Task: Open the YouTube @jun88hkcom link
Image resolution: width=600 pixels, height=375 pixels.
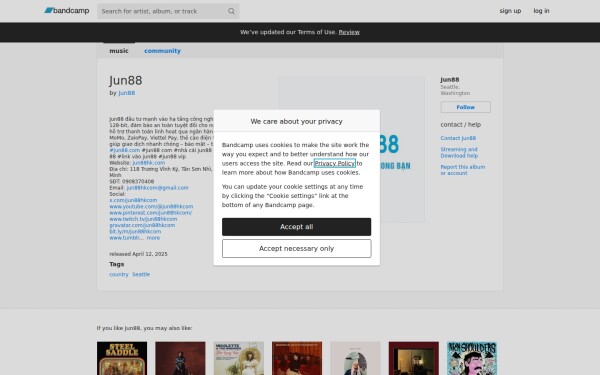Action: (151, 206)
